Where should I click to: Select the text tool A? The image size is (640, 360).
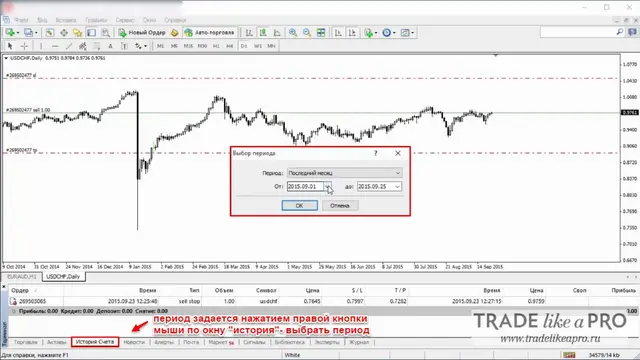click(110, 46)
